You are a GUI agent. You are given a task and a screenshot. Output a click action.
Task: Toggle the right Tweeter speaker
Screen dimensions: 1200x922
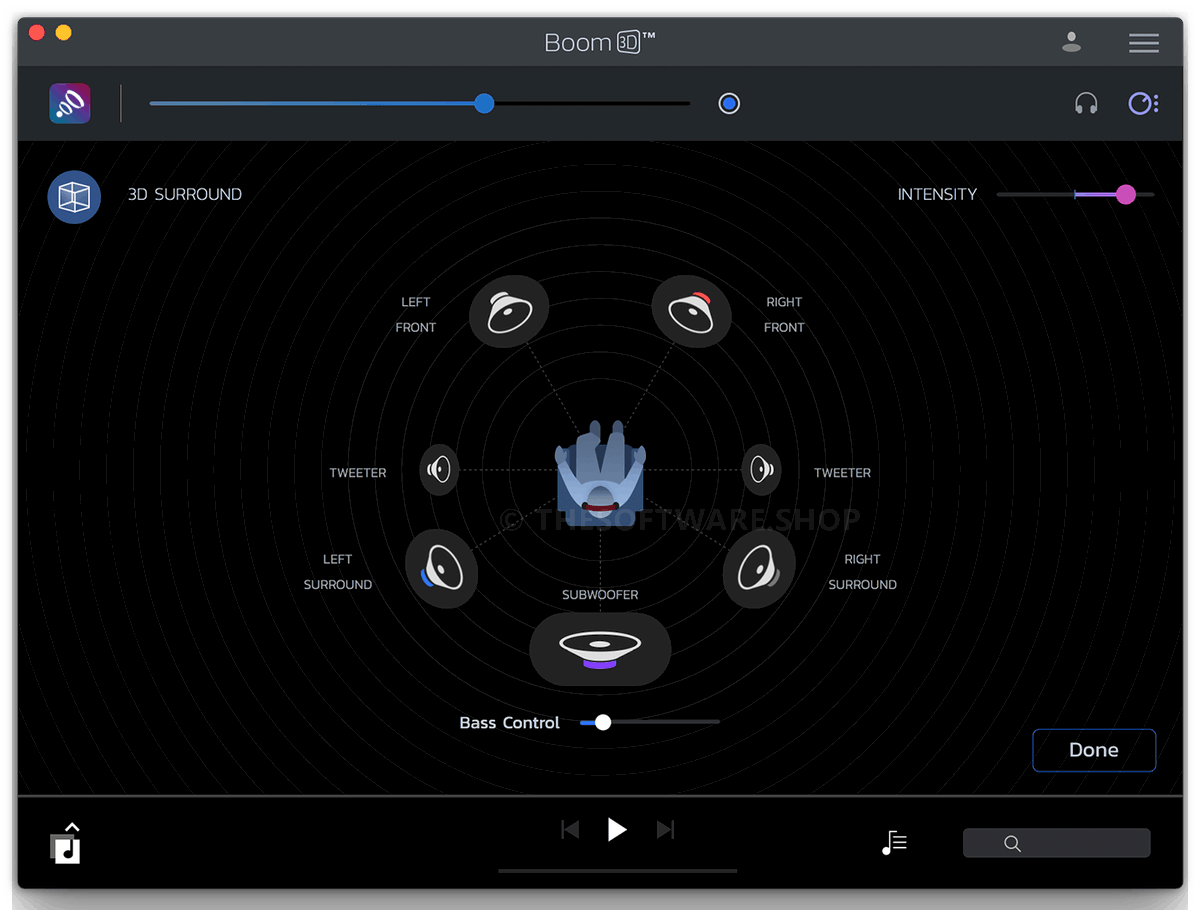coord(761,469)
